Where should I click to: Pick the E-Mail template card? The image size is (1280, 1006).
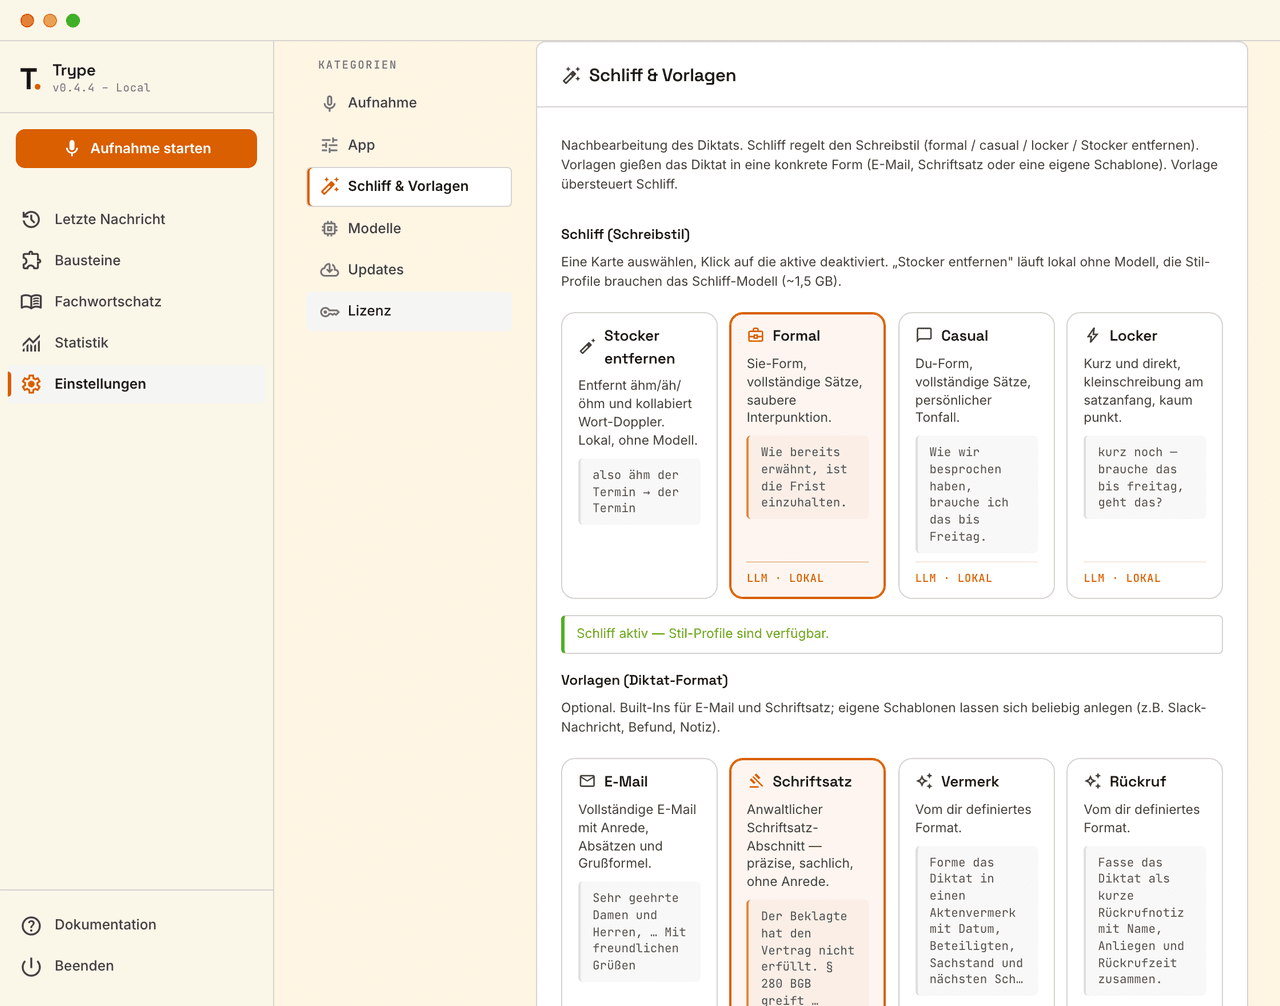click(x=639, y=882)
